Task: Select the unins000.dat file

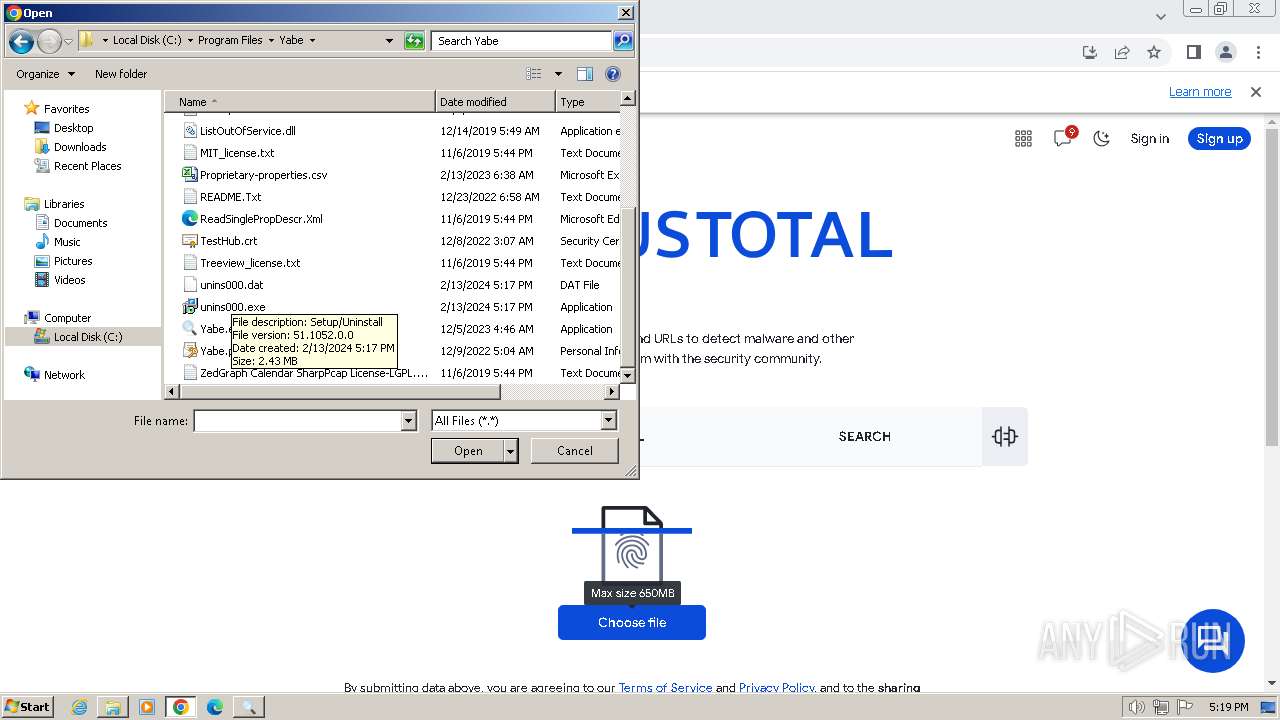Action: 231,285
